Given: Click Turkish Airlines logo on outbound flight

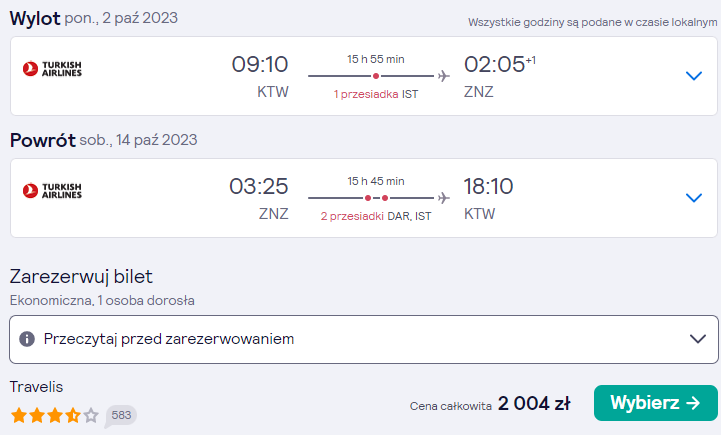Looking at the screenshot, I should click(x=52, y=69).
